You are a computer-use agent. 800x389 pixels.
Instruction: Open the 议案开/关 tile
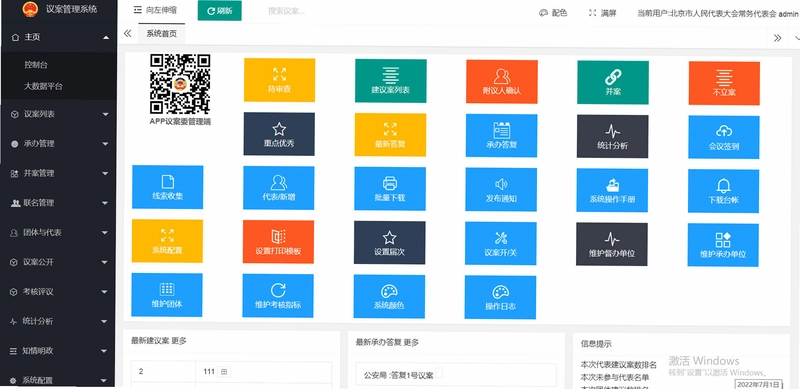pyautogui.click(x=501, y=244)
